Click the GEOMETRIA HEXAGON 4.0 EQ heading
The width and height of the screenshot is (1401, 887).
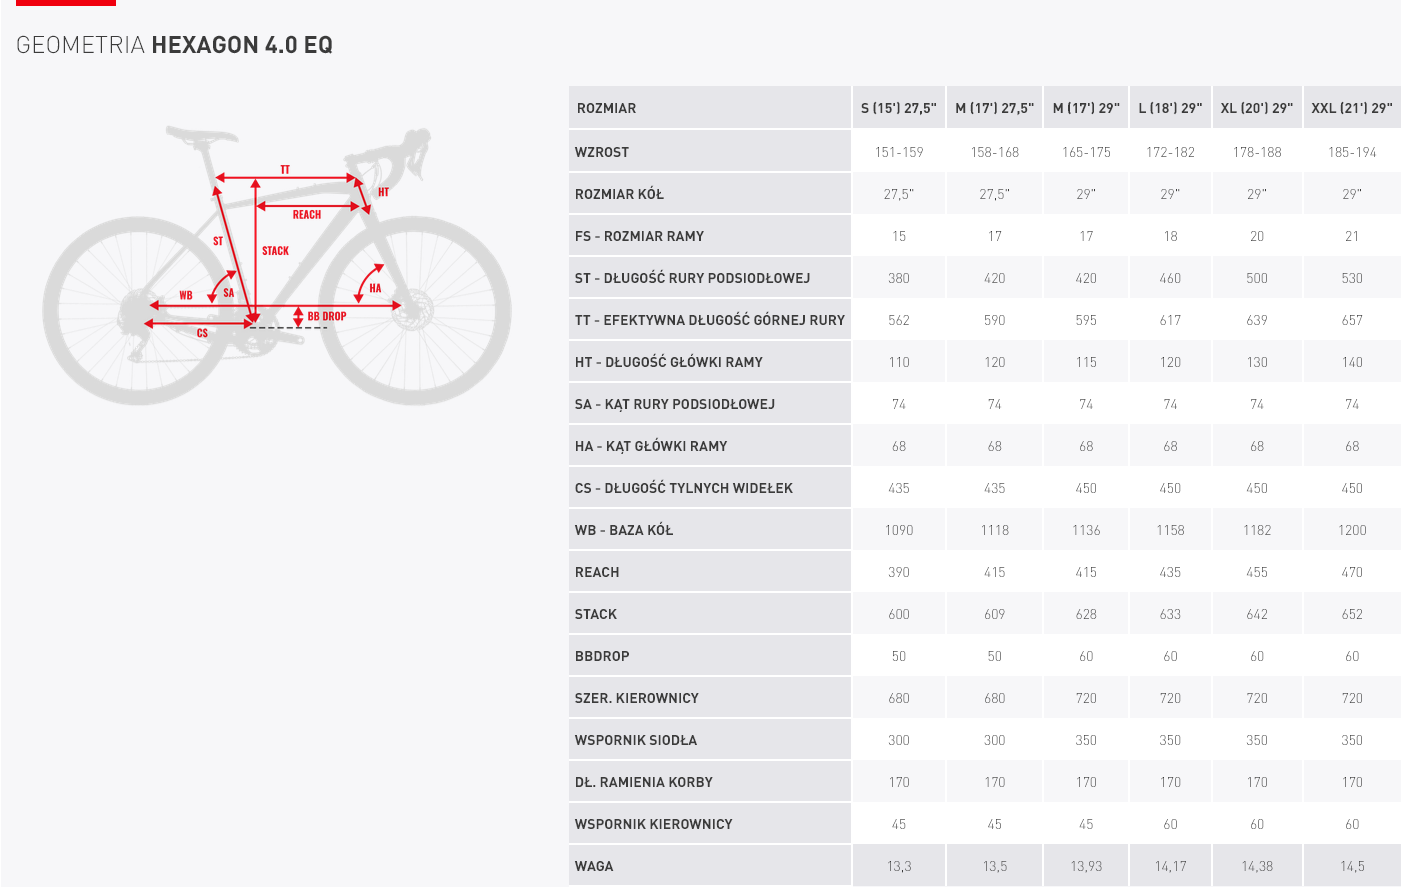pos(175,45)
